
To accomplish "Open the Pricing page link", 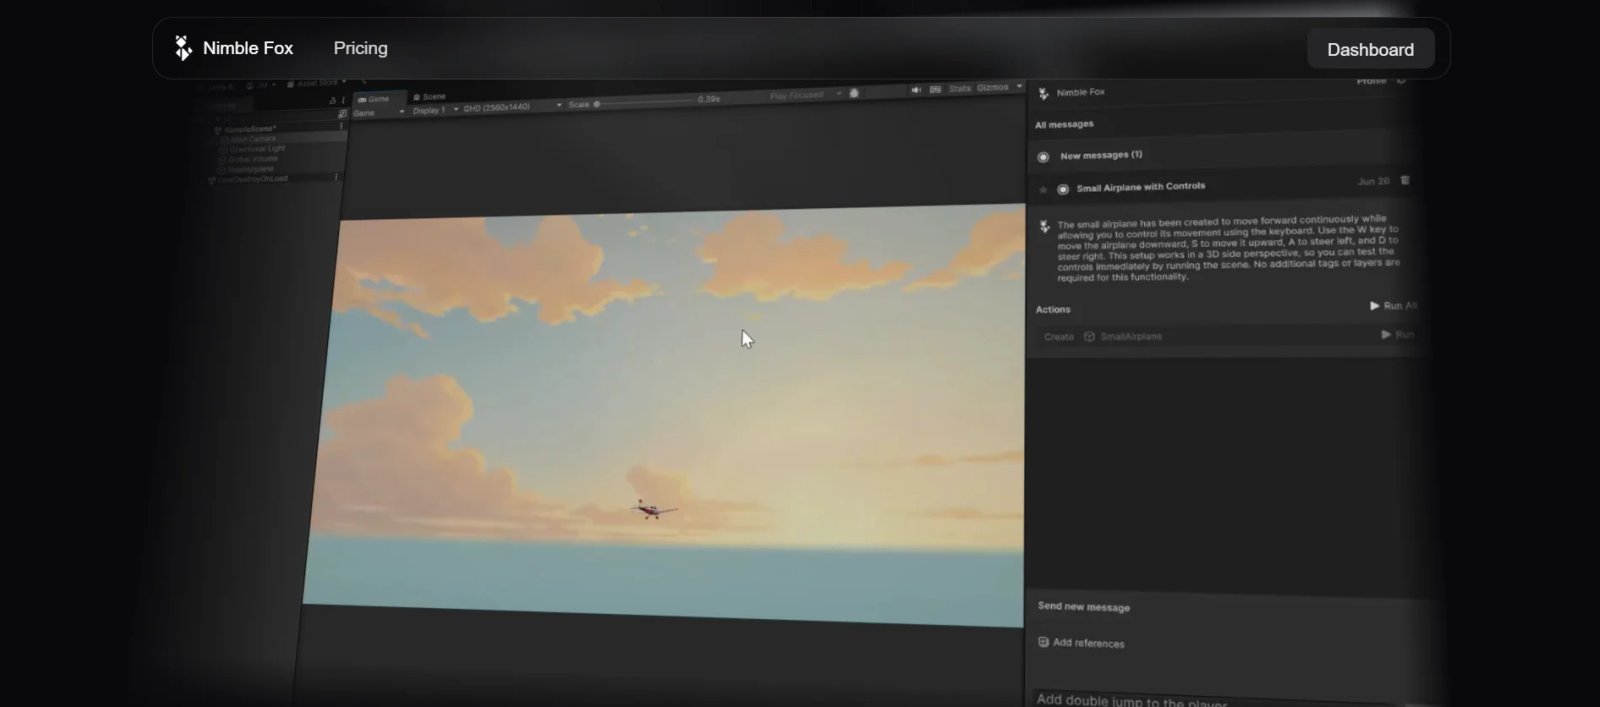I will tap(360, 48).
